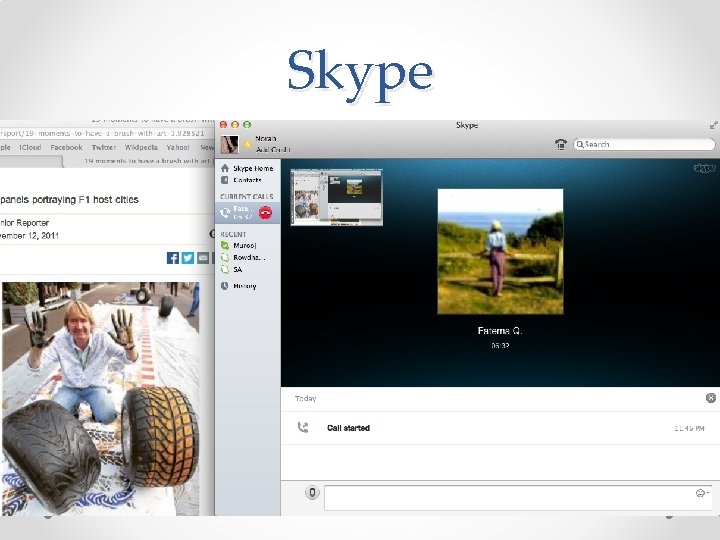End the current call with red hangup button

[x=265, y=213]
